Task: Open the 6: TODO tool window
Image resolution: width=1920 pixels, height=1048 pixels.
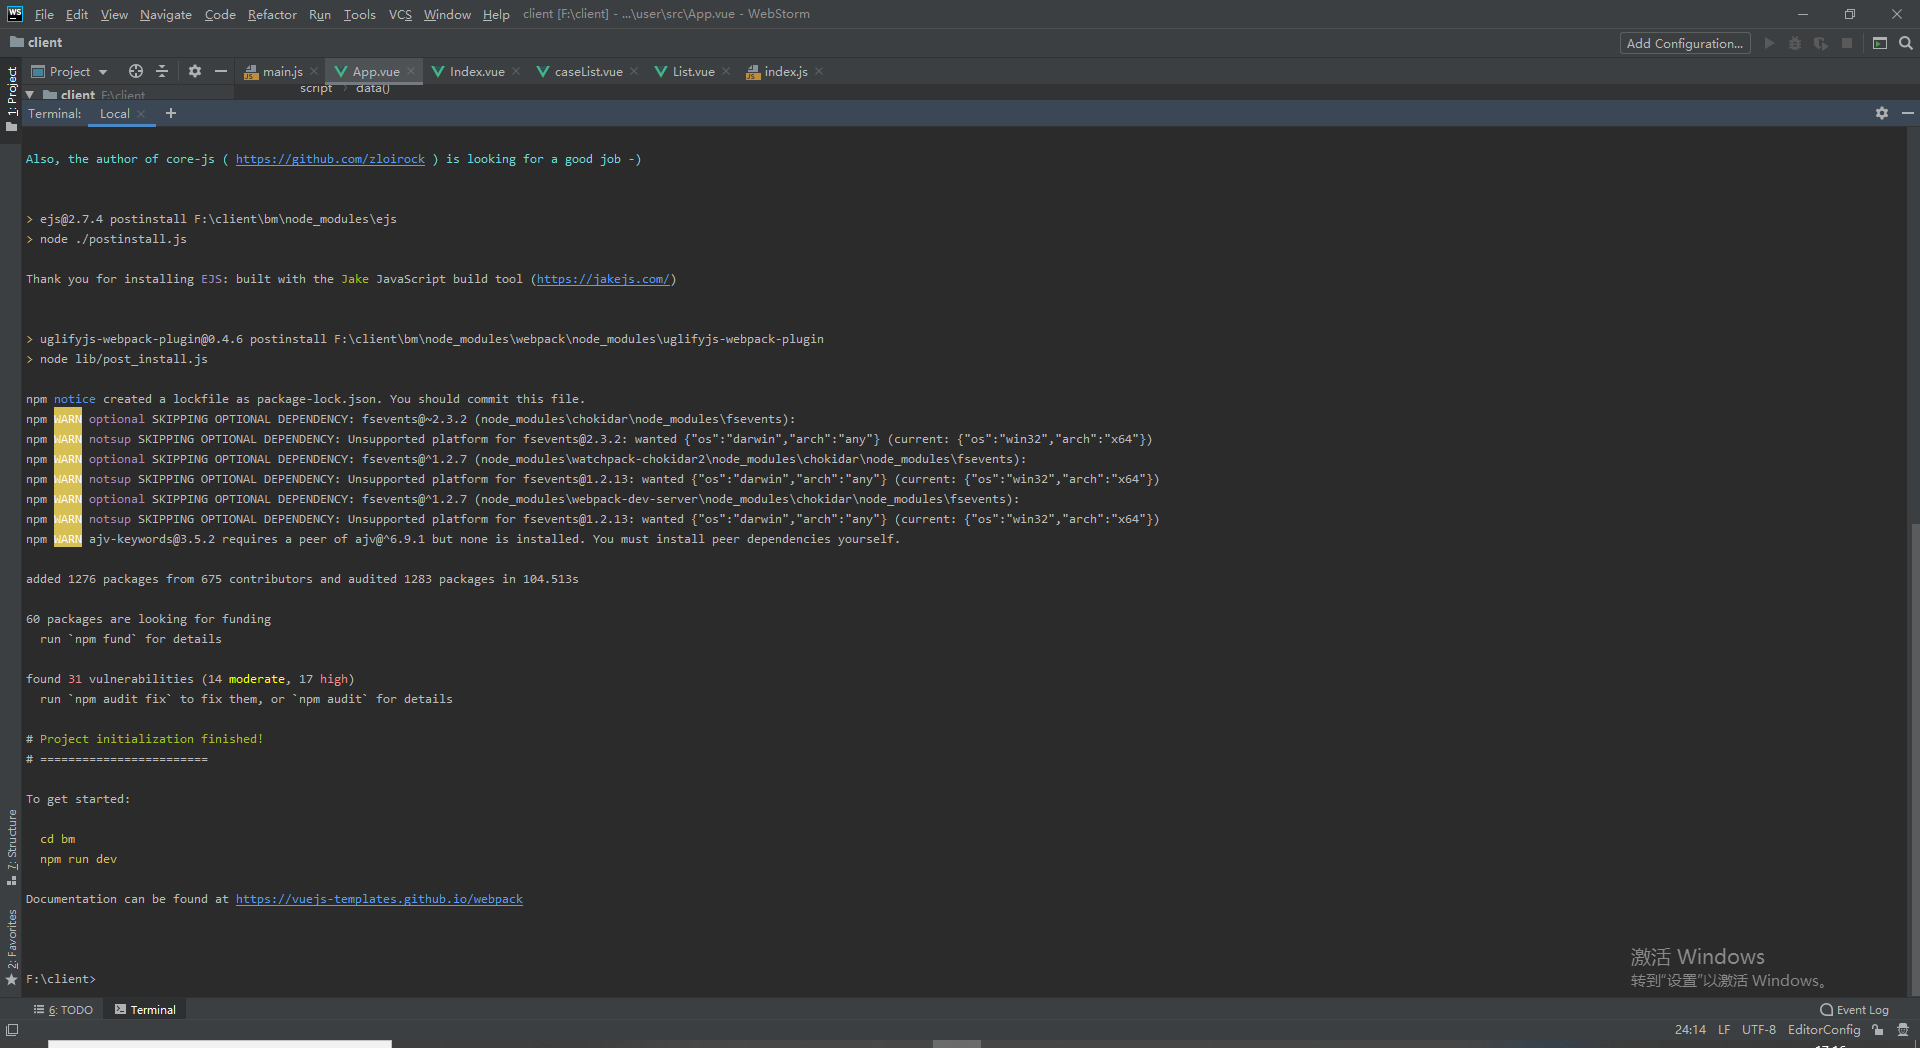Action: (x=63, y=1010)
